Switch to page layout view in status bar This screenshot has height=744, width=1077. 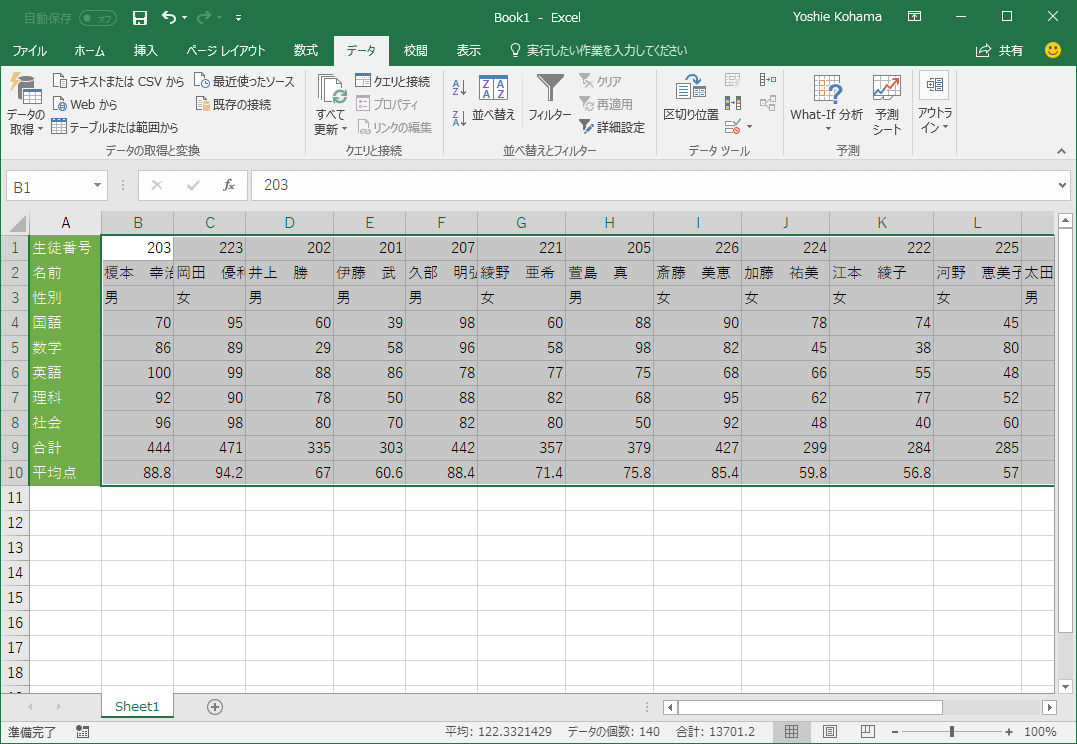pos(829,731)
